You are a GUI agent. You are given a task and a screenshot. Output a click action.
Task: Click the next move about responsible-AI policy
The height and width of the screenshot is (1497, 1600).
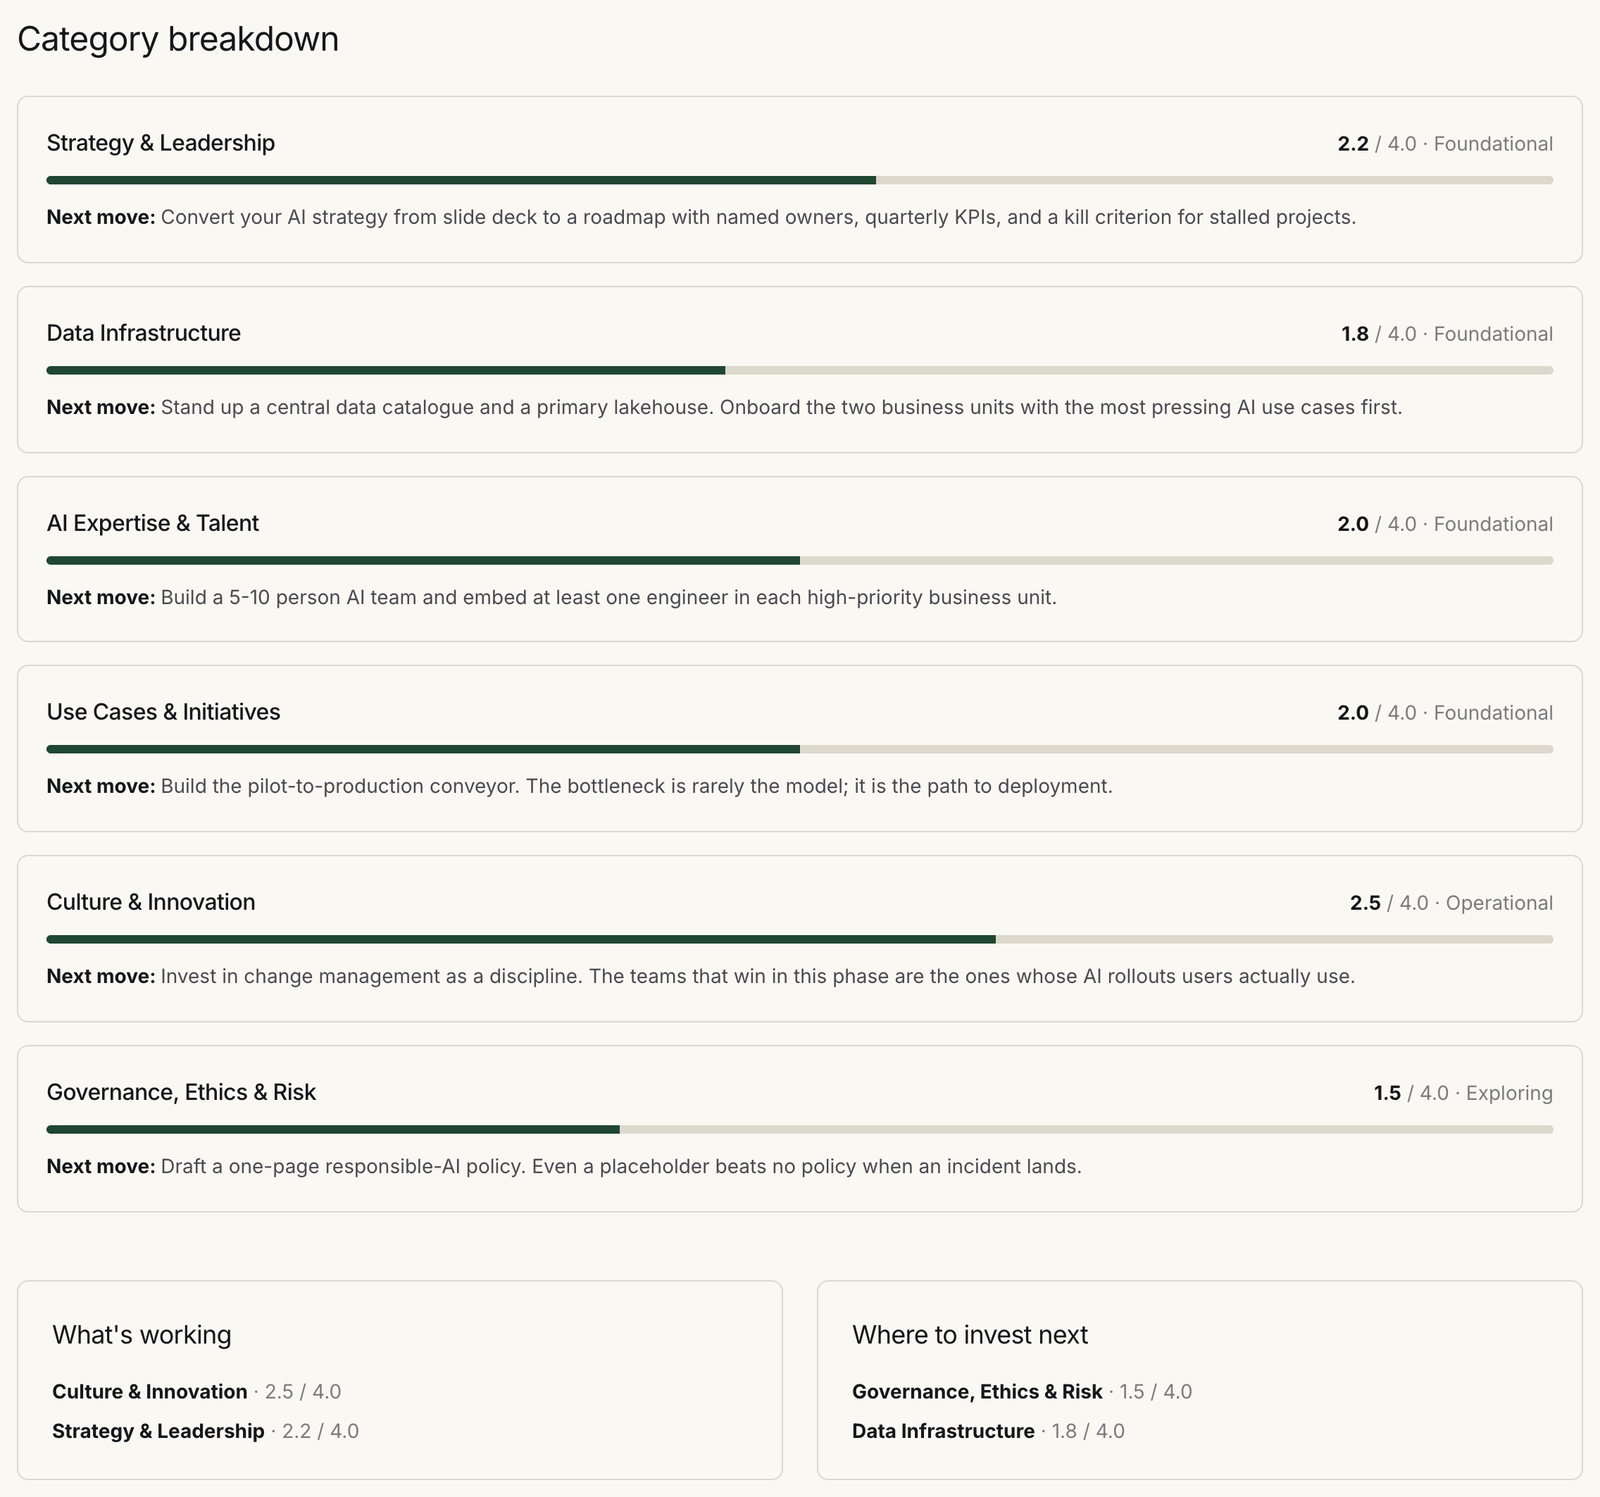[x=564, y=1166]
